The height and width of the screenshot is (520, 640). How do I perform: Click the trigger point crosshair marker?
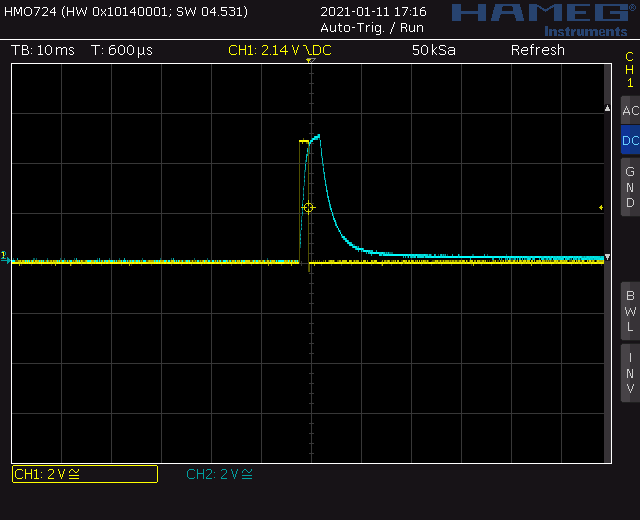tap(308, 208)
